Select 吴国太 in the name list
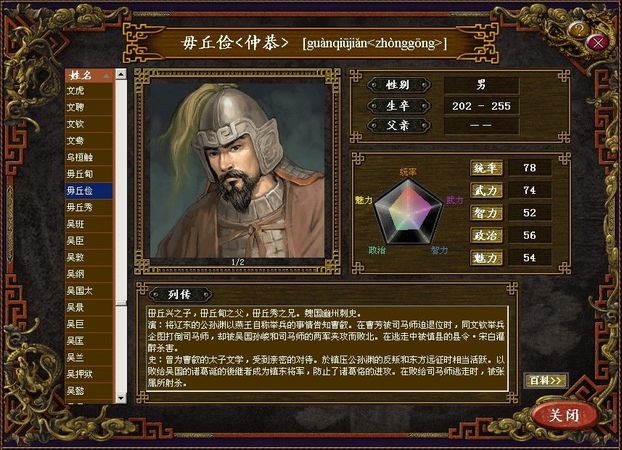Screen dimensions: 622x450 89,291
